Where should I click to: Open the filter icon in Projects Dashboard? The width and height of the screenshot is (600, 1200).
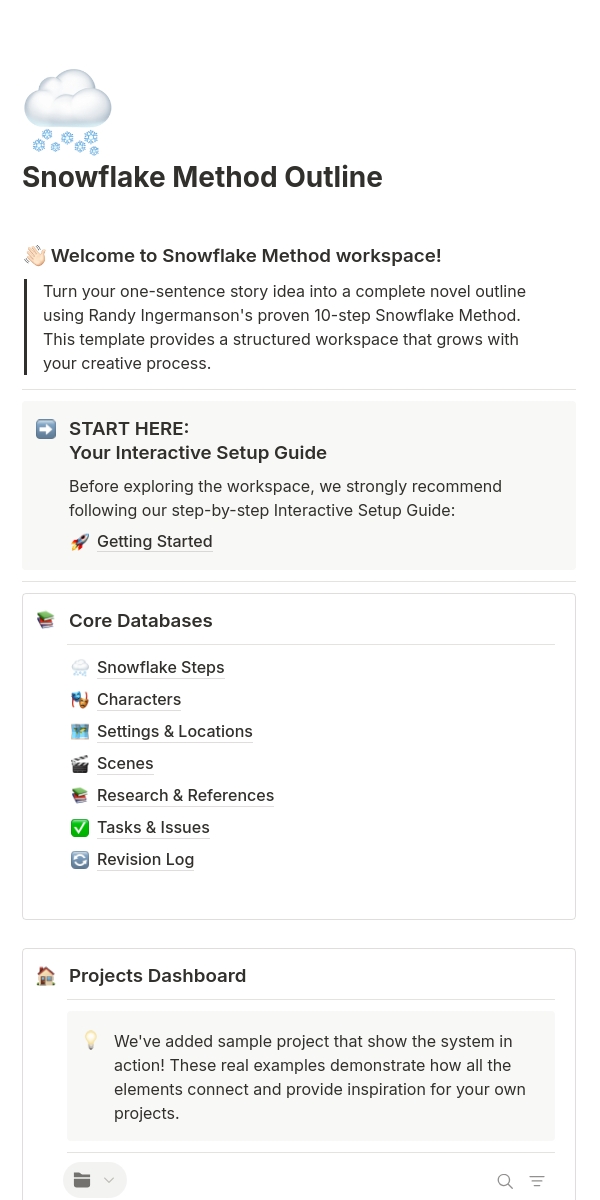pos(537,1181)
